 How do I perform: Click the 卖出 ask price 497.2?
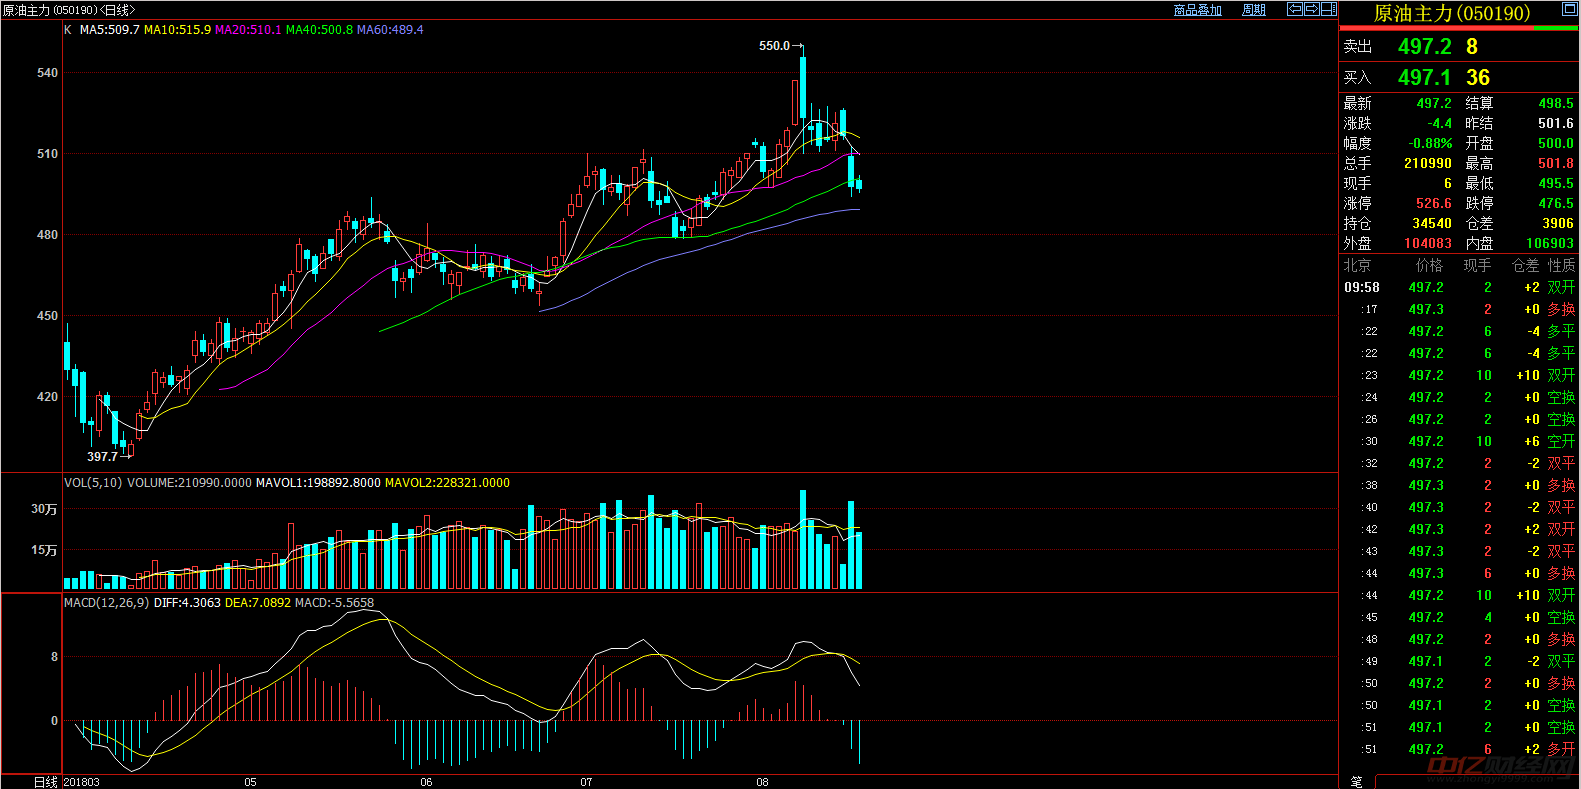[1424, 47]
